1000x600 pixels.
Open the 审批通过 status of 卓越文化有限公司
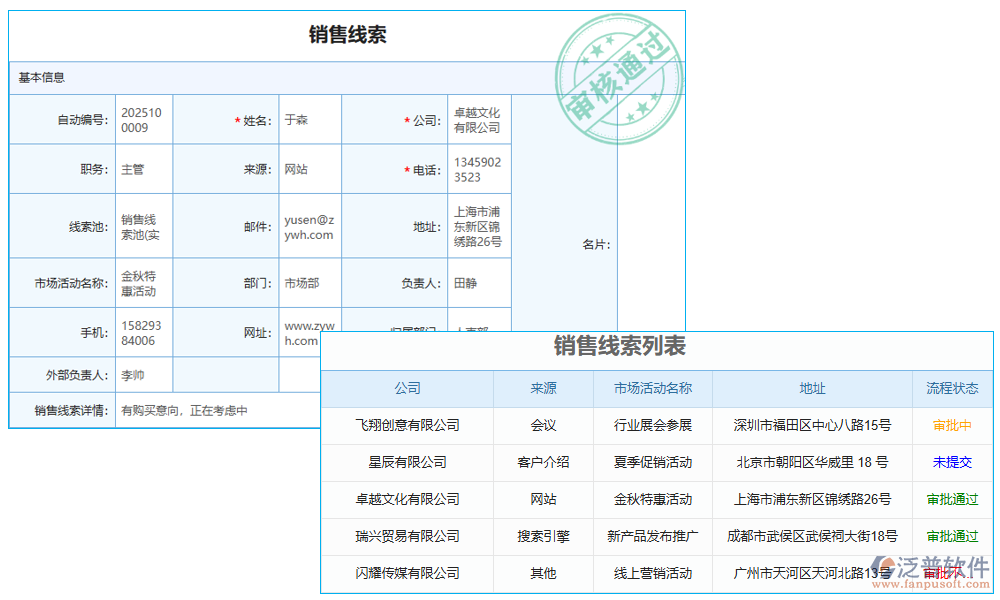[952, 499]
